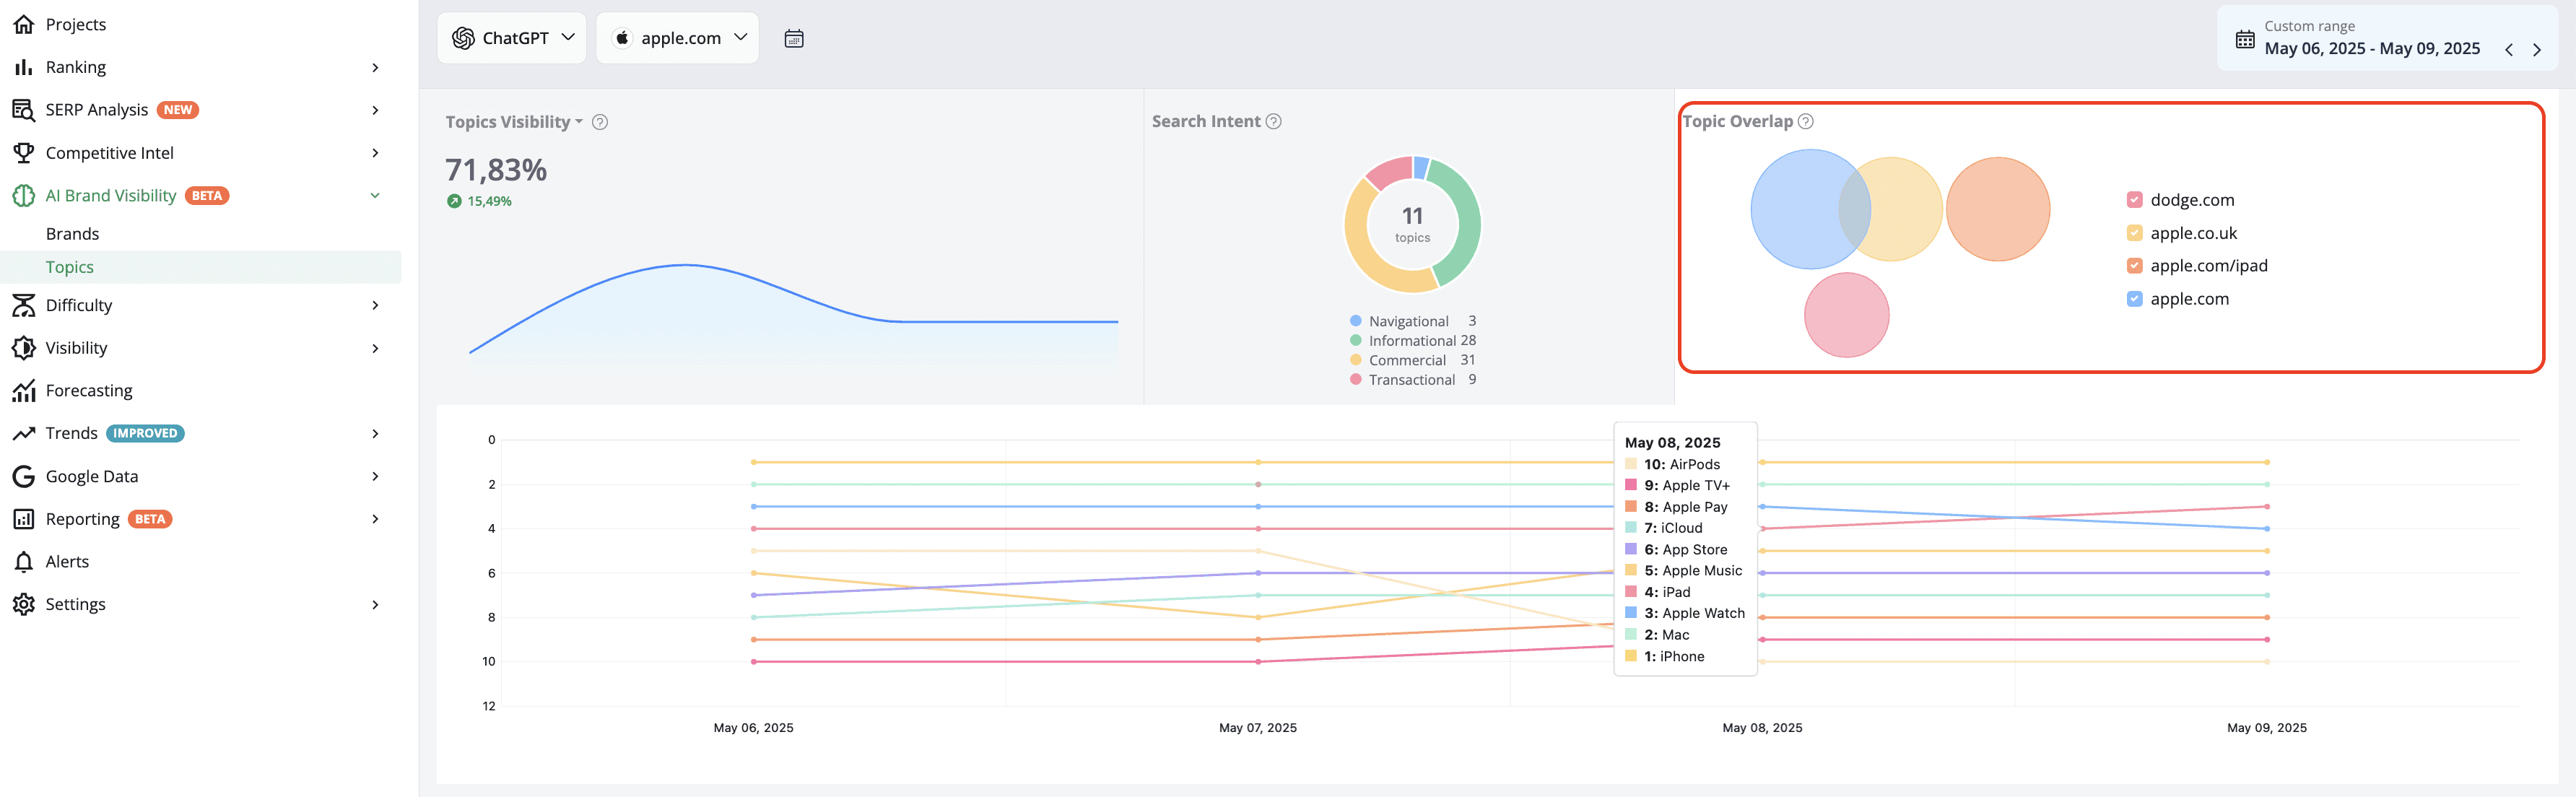
Task: Go to next date range arrow
Action: click(2537, 49)
